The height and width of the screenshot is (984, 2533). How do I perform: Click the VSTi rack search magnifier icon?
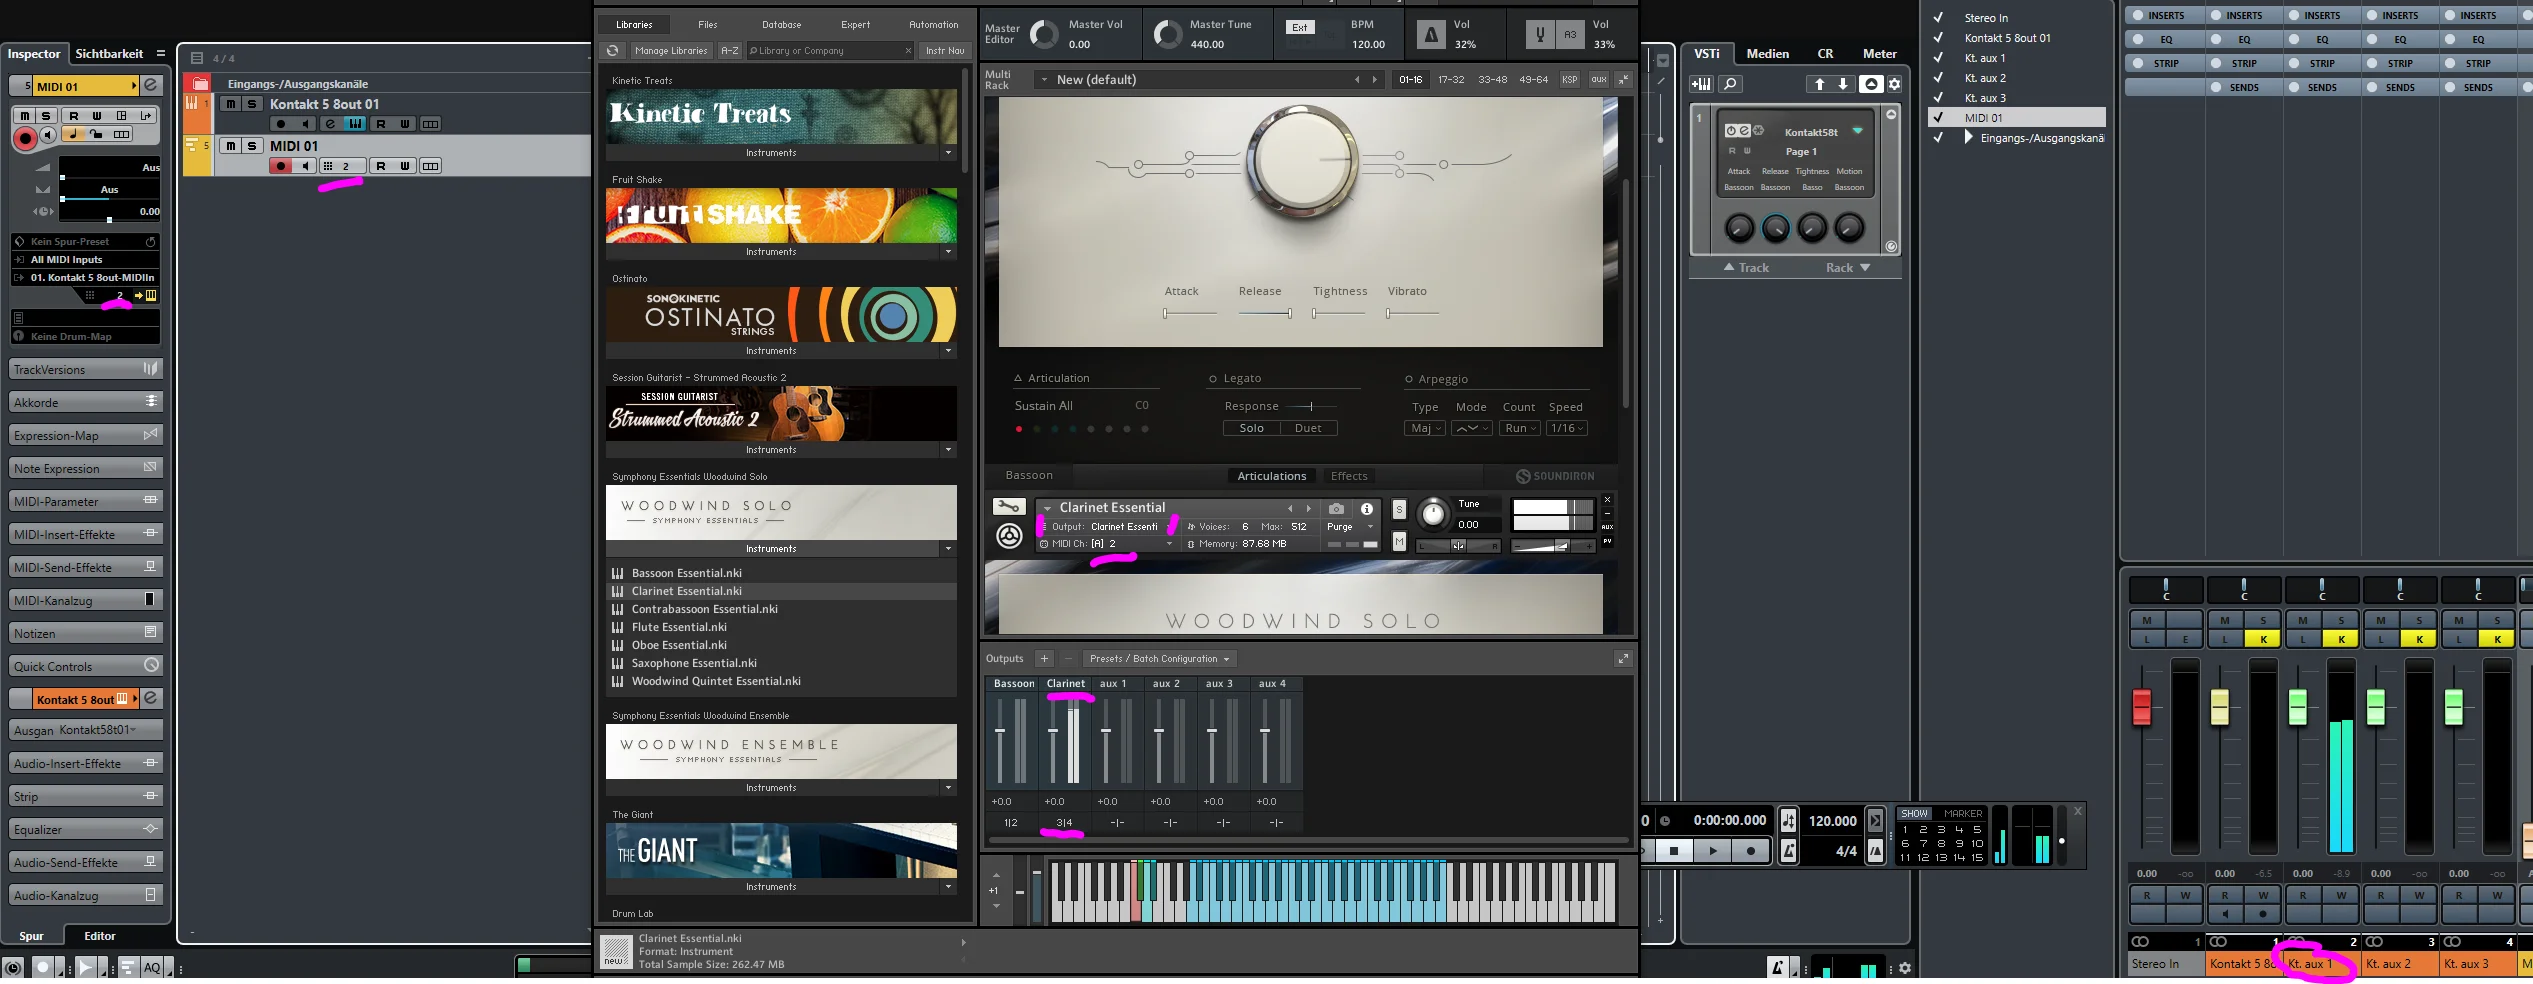(x=1730, y=85)
